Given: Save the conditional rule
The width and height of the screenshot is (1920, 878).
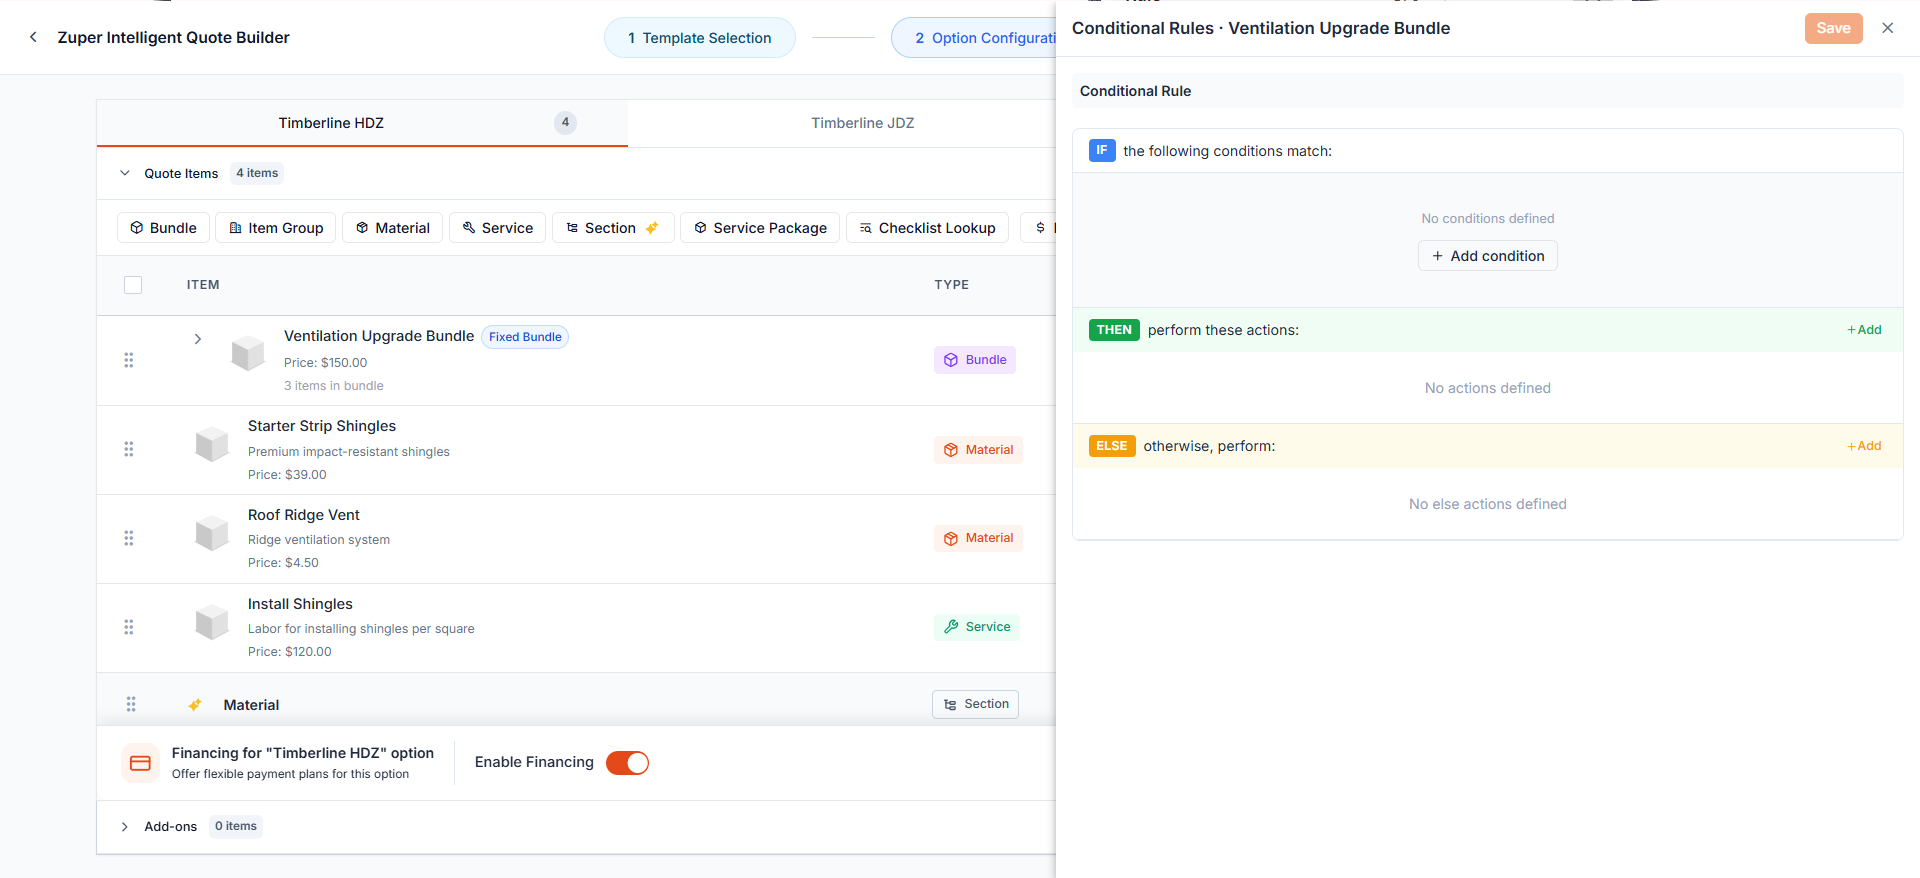Looking at the screenshot, I should pos(1833,28).
